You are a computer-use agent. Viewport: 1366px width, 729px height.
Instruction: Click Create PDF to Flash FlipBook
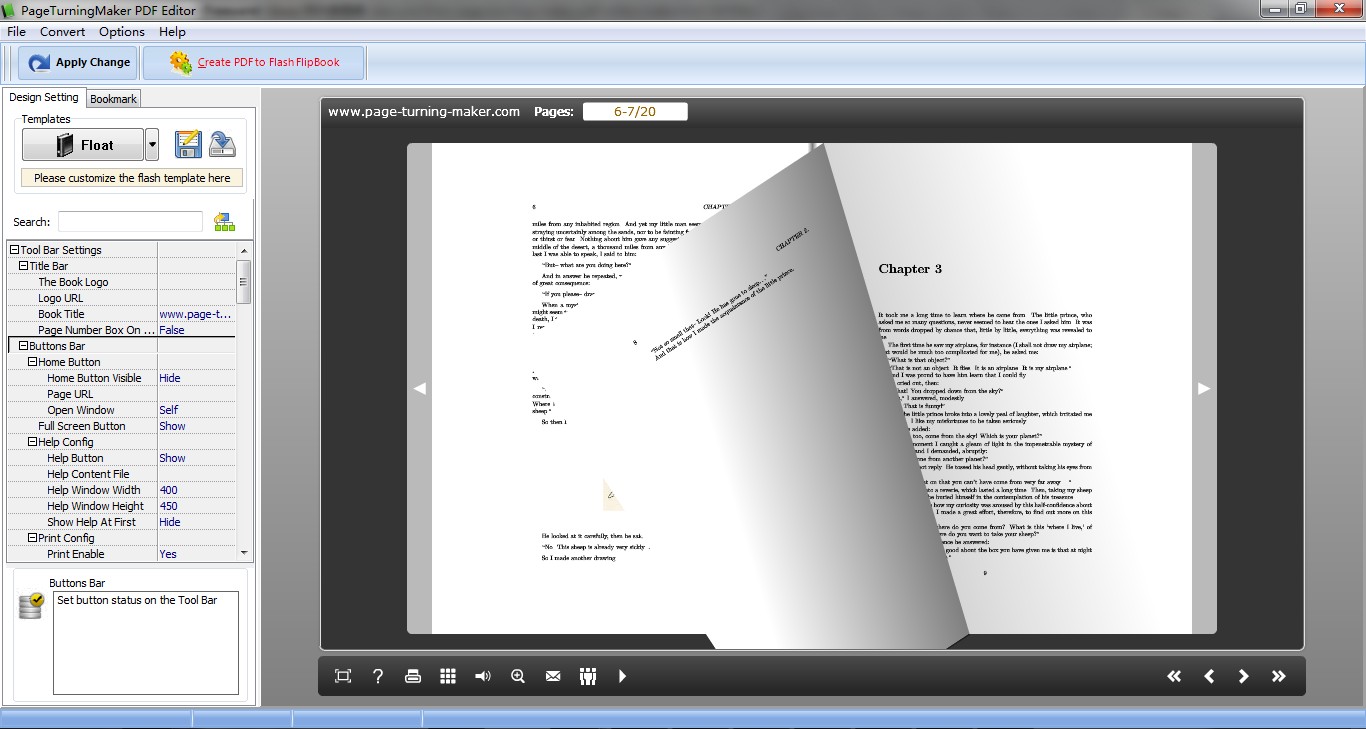(x=254, y=62)
